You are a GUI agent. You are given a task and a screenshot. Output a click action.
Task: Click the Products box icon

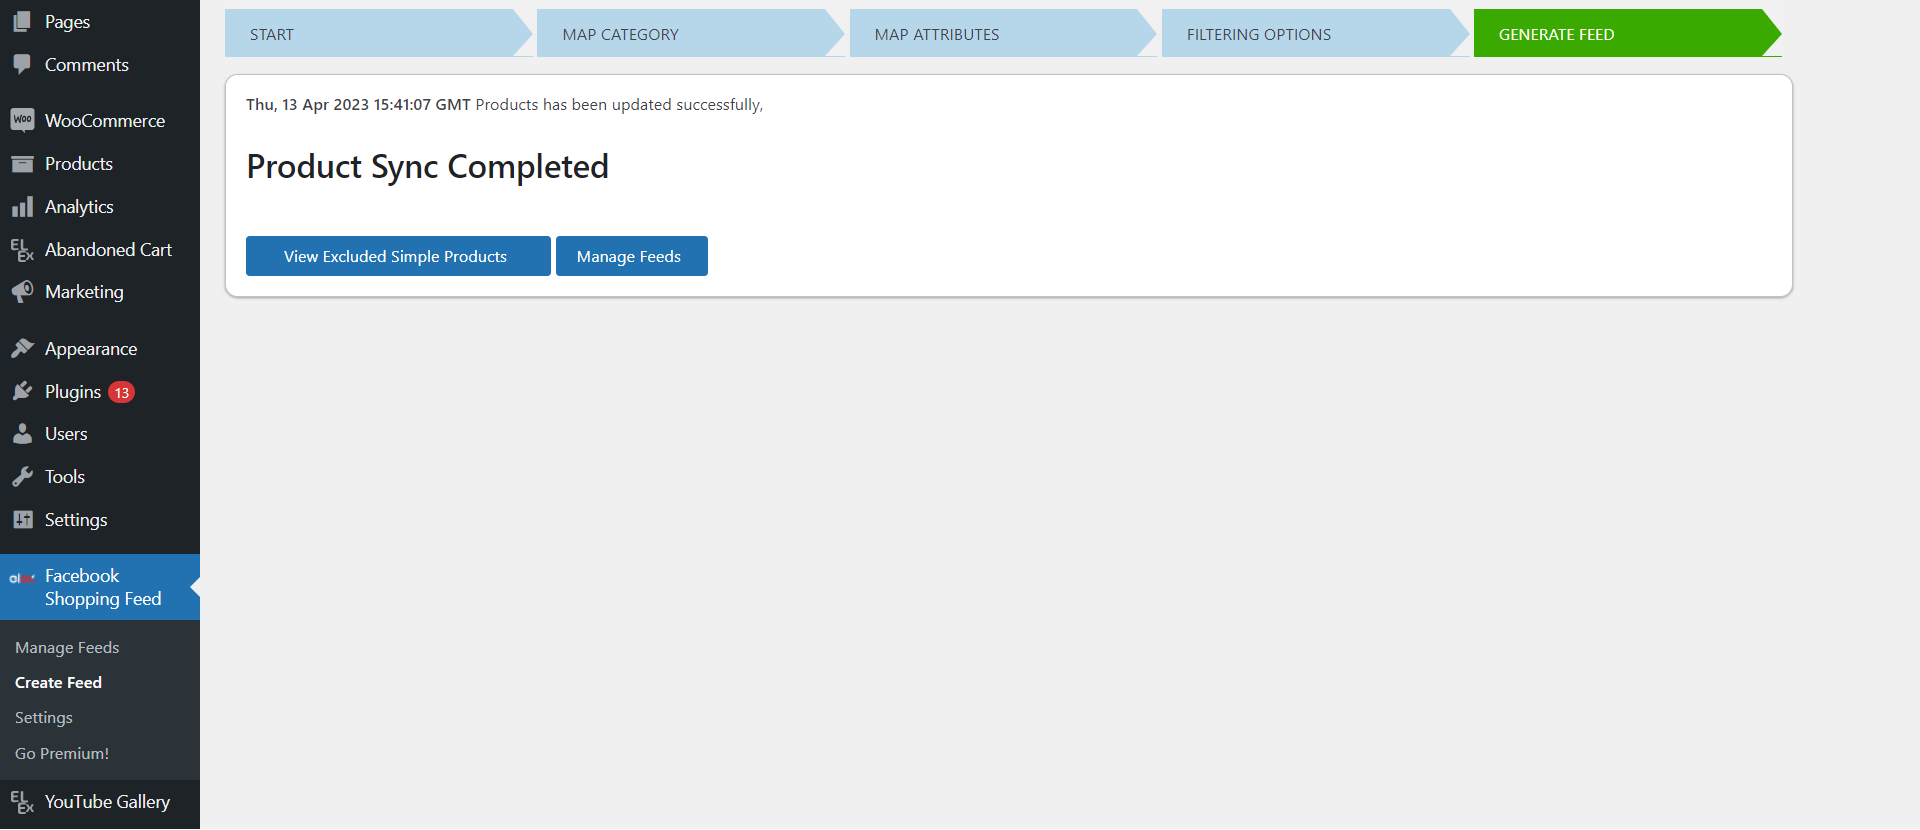(22, 163)
